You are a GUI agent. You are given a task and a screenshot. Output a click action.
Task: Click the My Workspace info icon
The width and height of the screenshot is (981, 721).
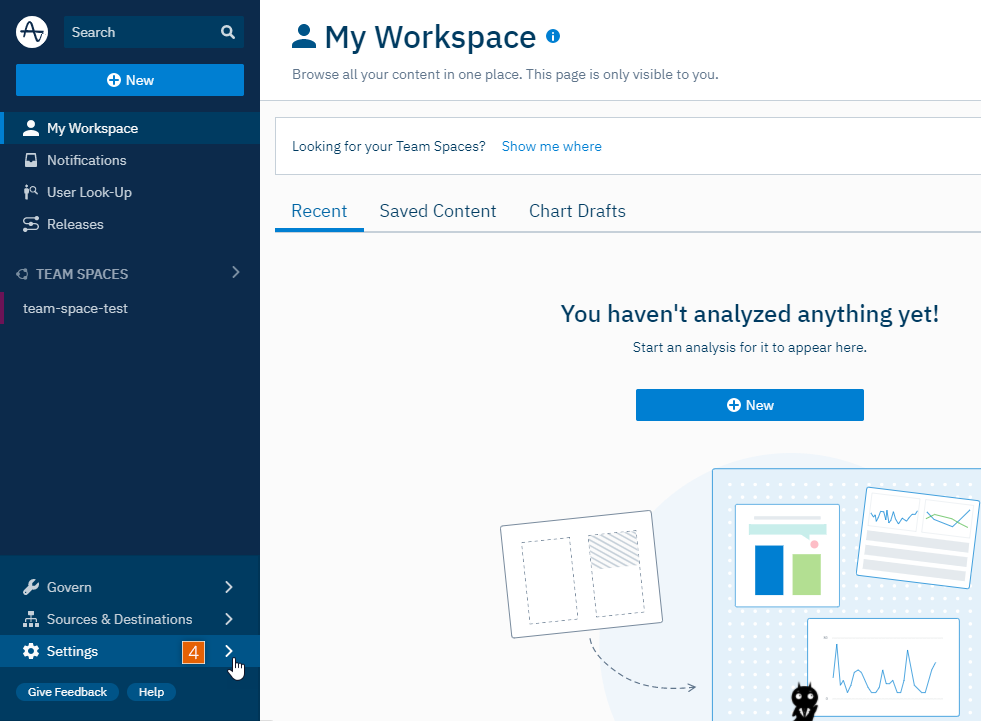pos(553,36)
